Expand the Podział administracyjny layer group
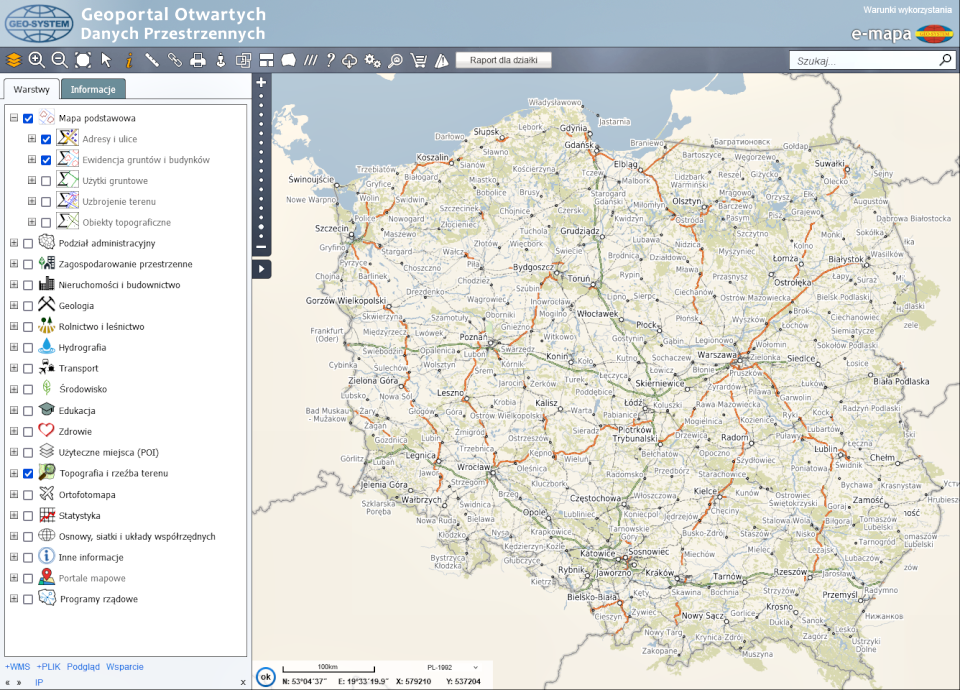960x690 pixels. pos(13,243)
